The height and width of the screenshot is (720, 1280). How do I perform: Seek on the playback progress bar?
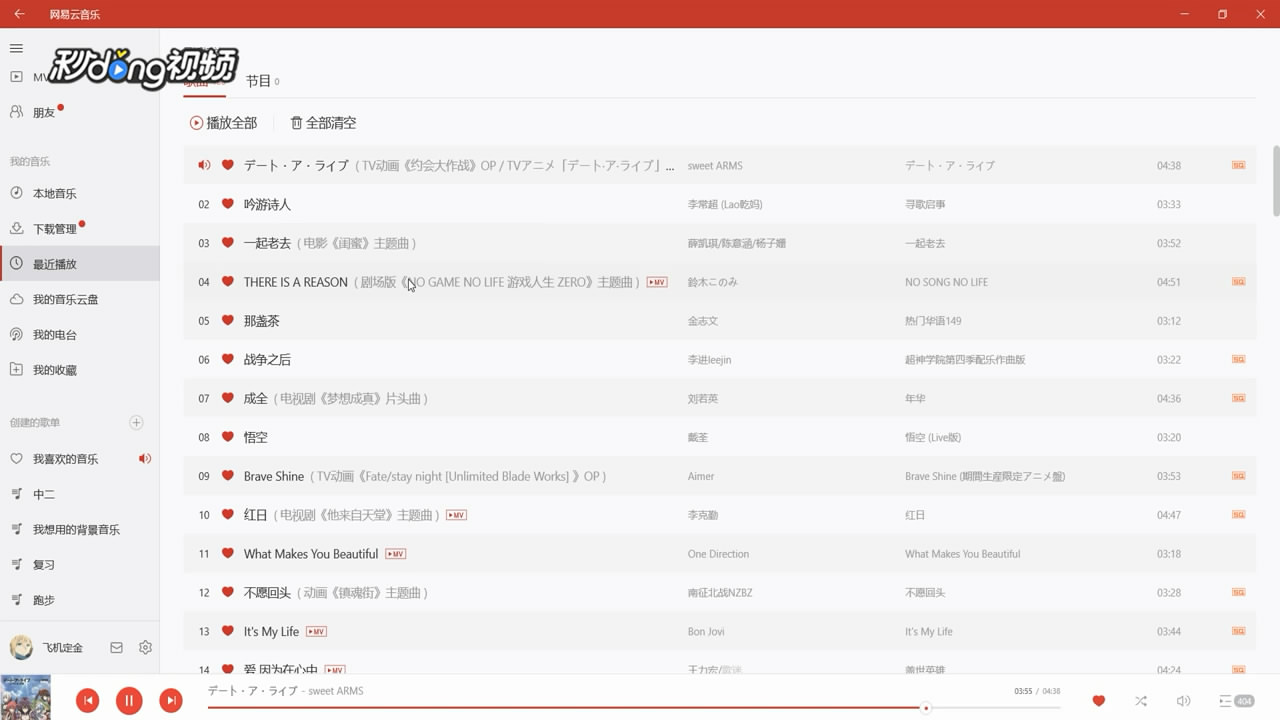pyautogui.click(x=634, y=708)
